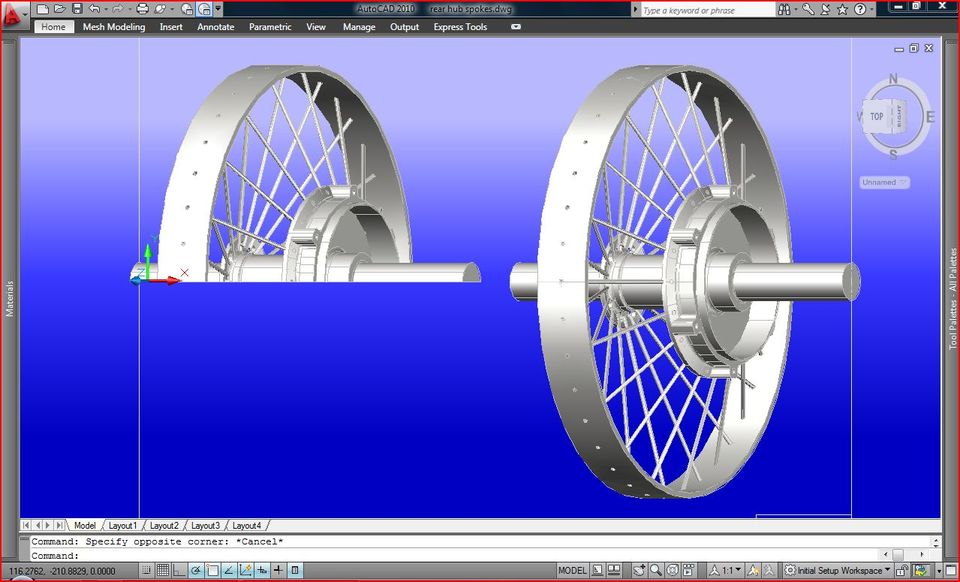Toggle Object Snap on
The width and height of the screenshot is (960, 582).
(x=212, y=571)
